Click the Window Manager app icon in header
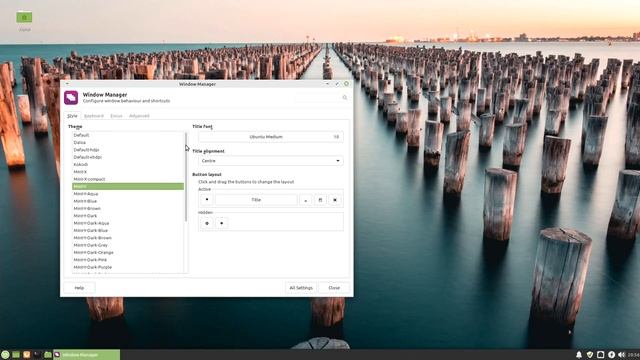Viewport: 640px width, 360px height. 71,98
